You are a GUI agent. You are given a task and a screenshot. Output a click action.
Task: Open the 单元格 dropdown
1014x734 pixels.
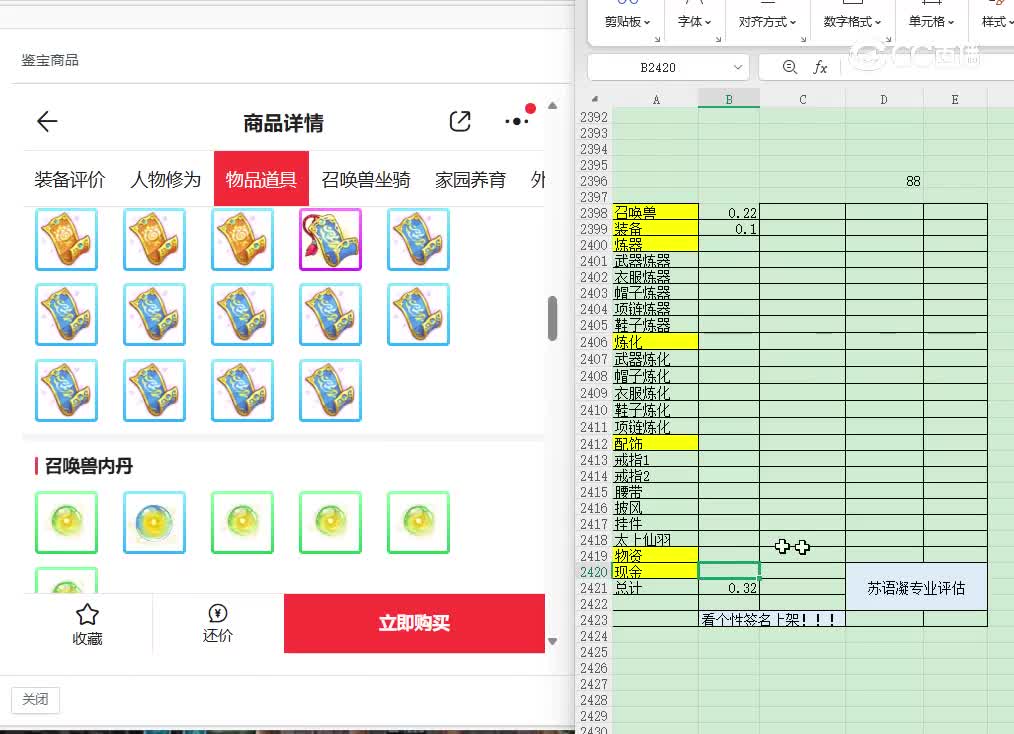931,22
